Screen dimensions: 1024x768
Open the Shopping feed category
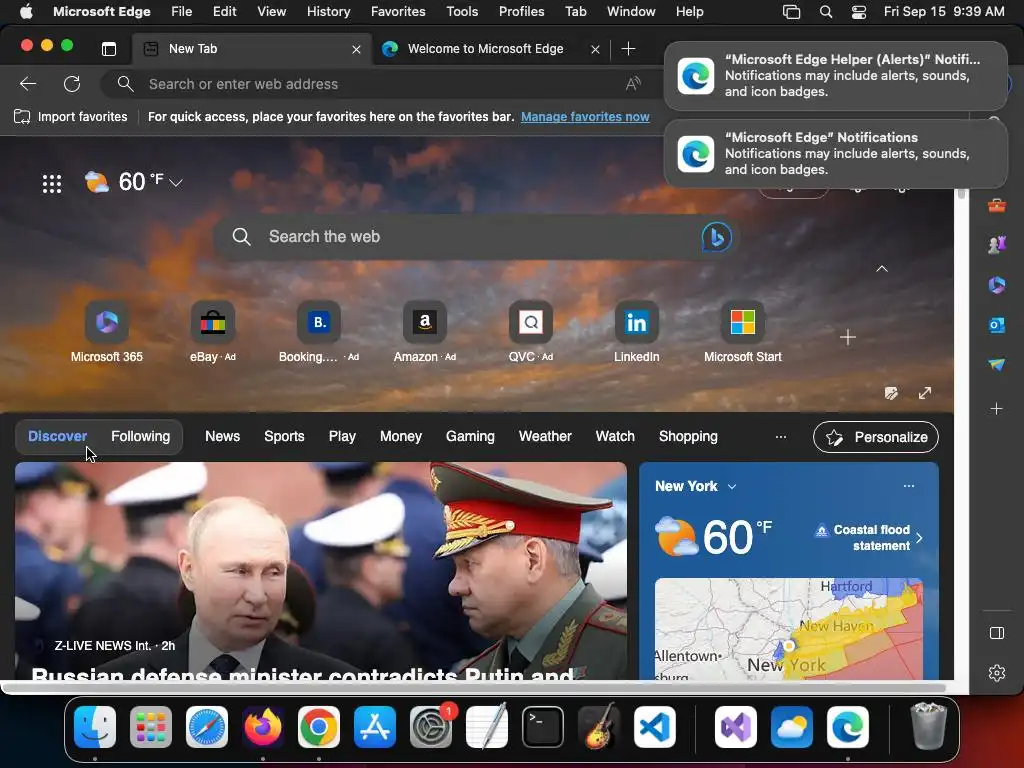[688, 436]
